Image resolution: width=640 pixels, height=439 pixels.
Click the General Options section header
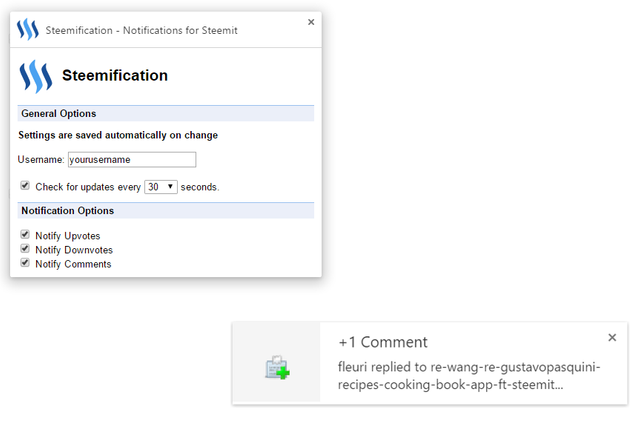pos(166,113)
